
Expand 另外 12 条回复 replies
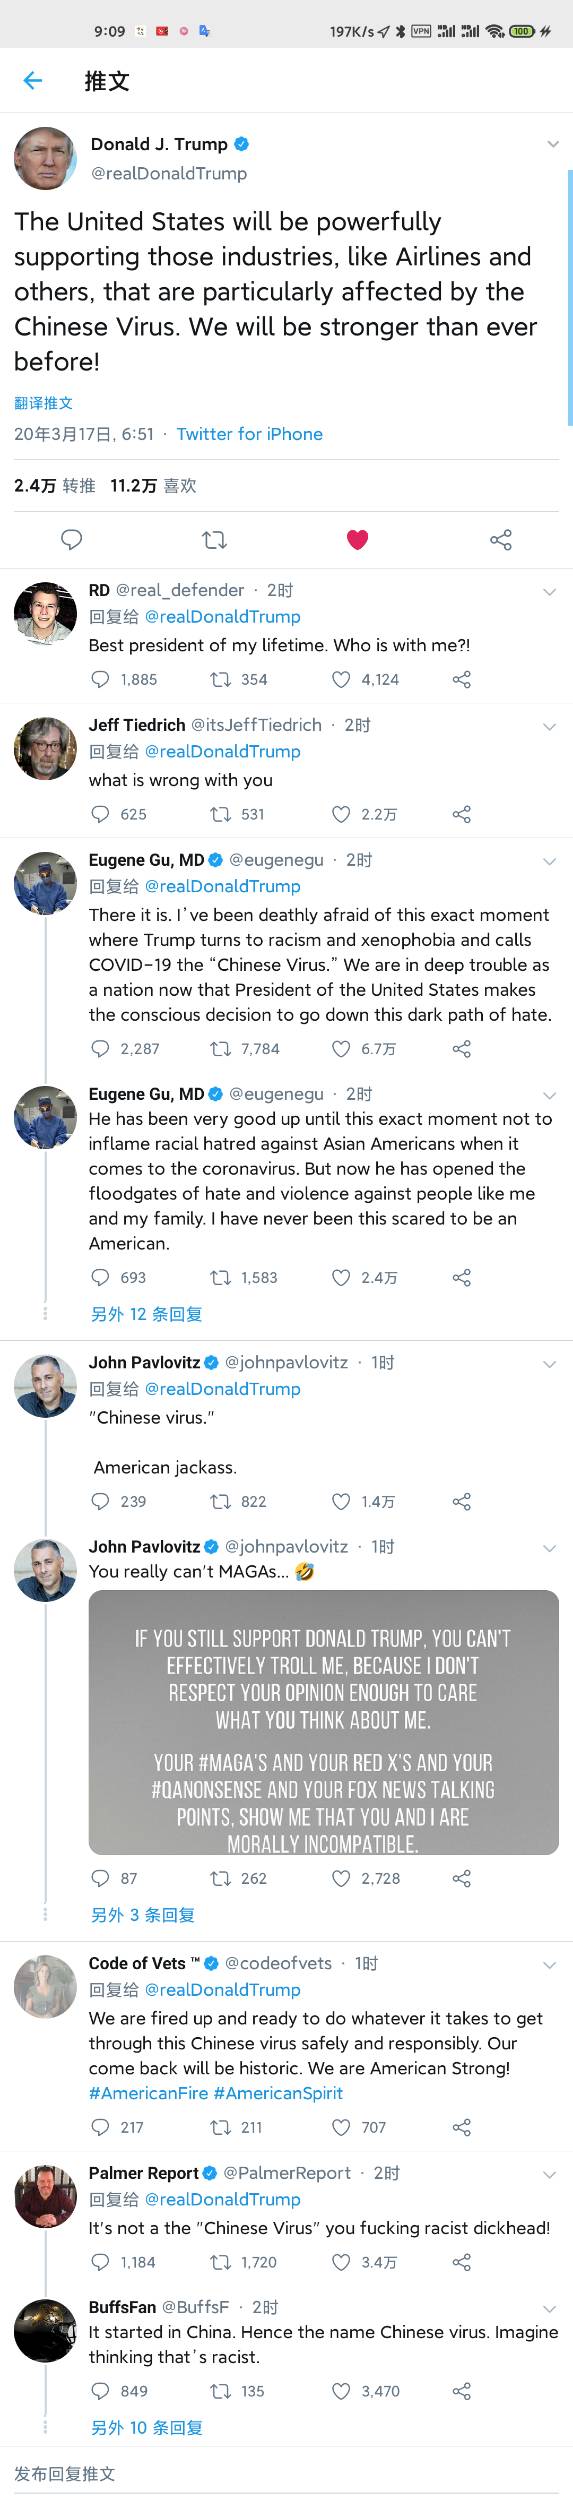(x=146, y=1314)
